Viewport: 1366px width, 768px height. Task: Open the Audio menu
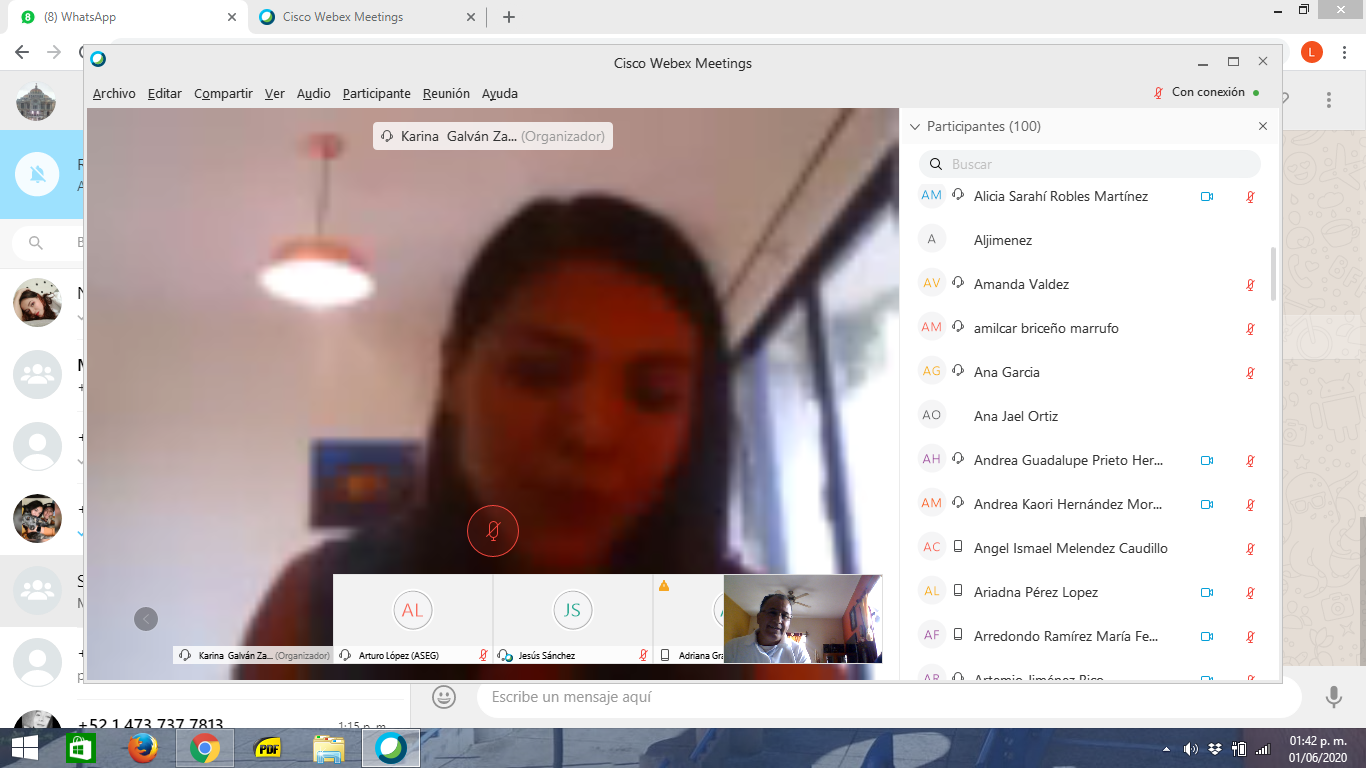pyautogui.click(x=314, y=93)
